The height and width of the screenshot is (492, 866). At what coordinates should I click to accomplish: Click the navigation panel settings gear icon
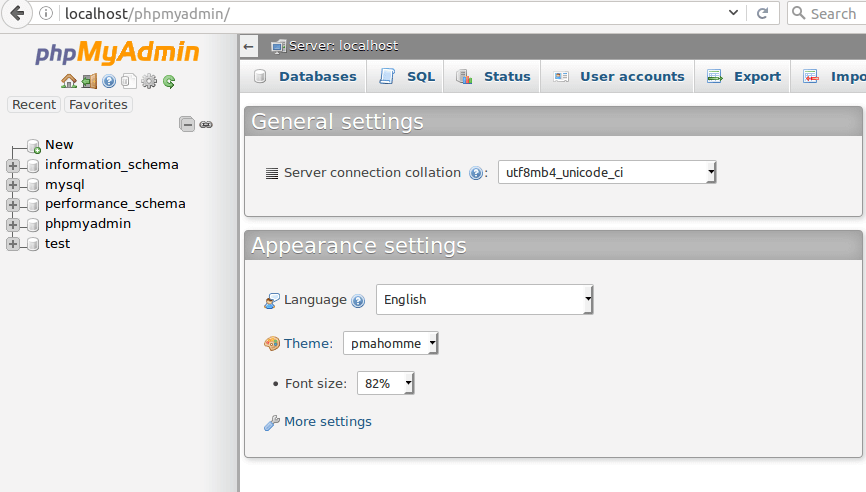(149, 82)
